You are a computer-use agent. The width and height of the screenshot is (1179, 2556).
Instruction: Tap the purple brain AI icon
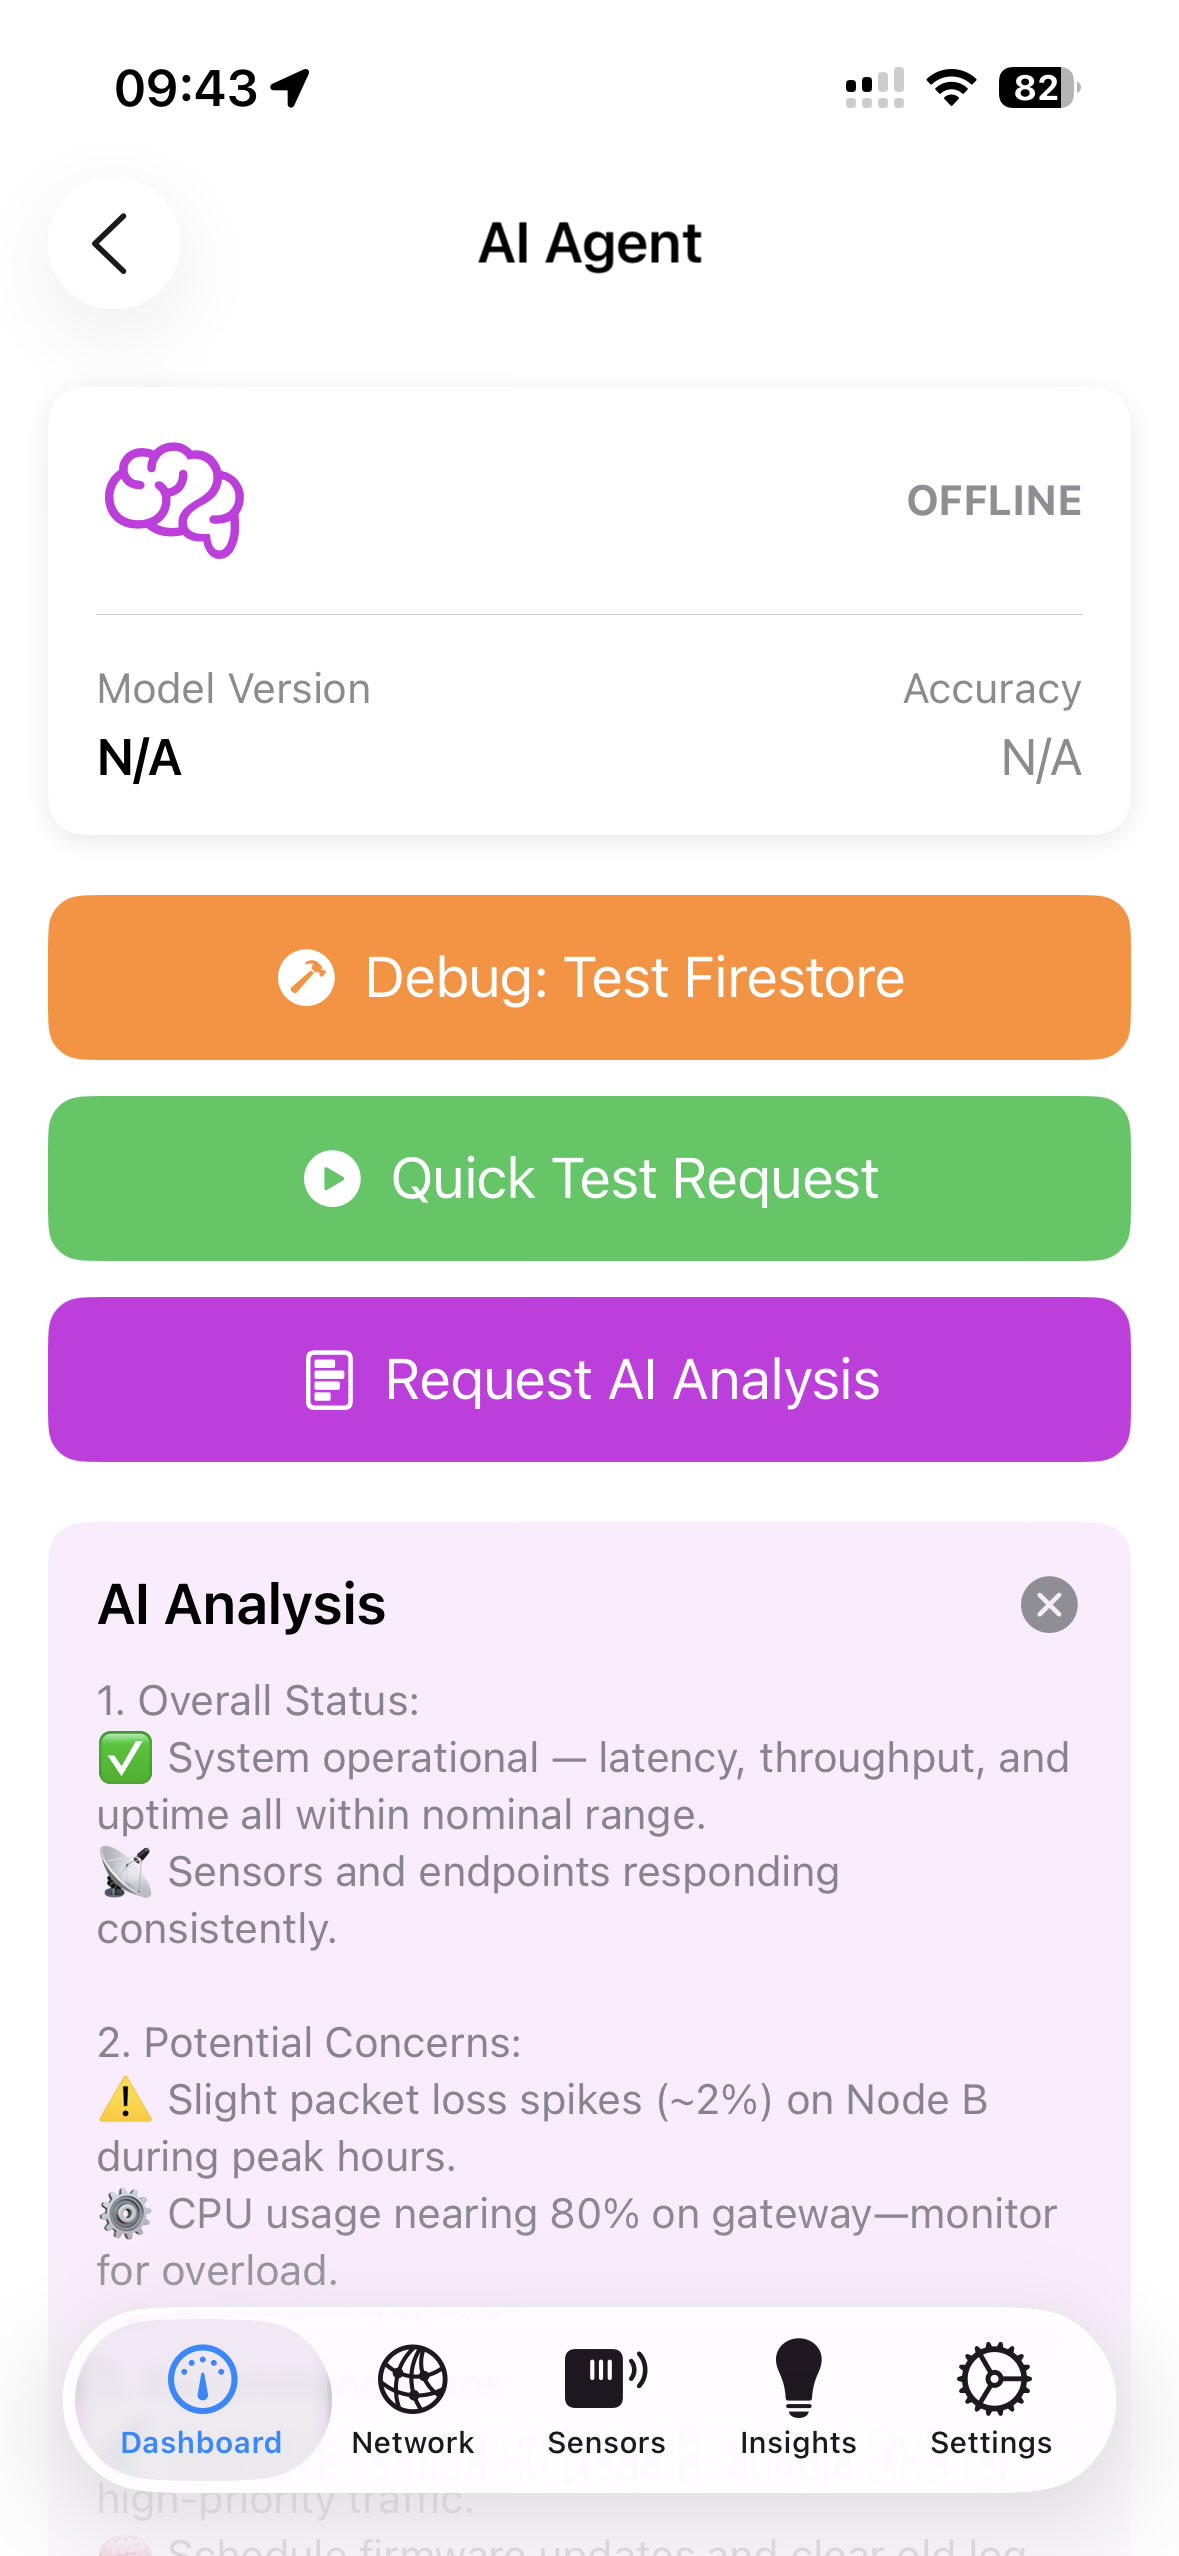click(175, 500)
